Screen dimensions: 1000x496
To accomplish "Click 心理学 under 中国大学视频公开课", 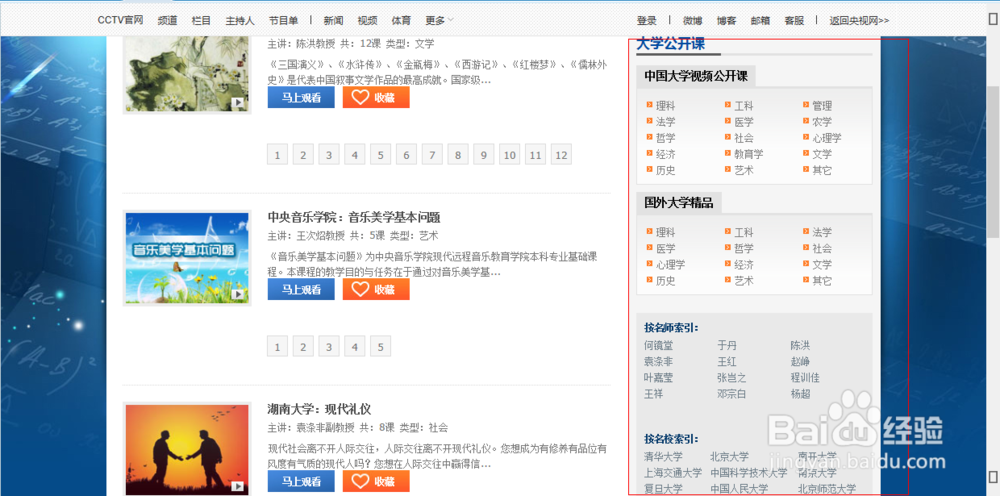I will [x=827, y=138].
